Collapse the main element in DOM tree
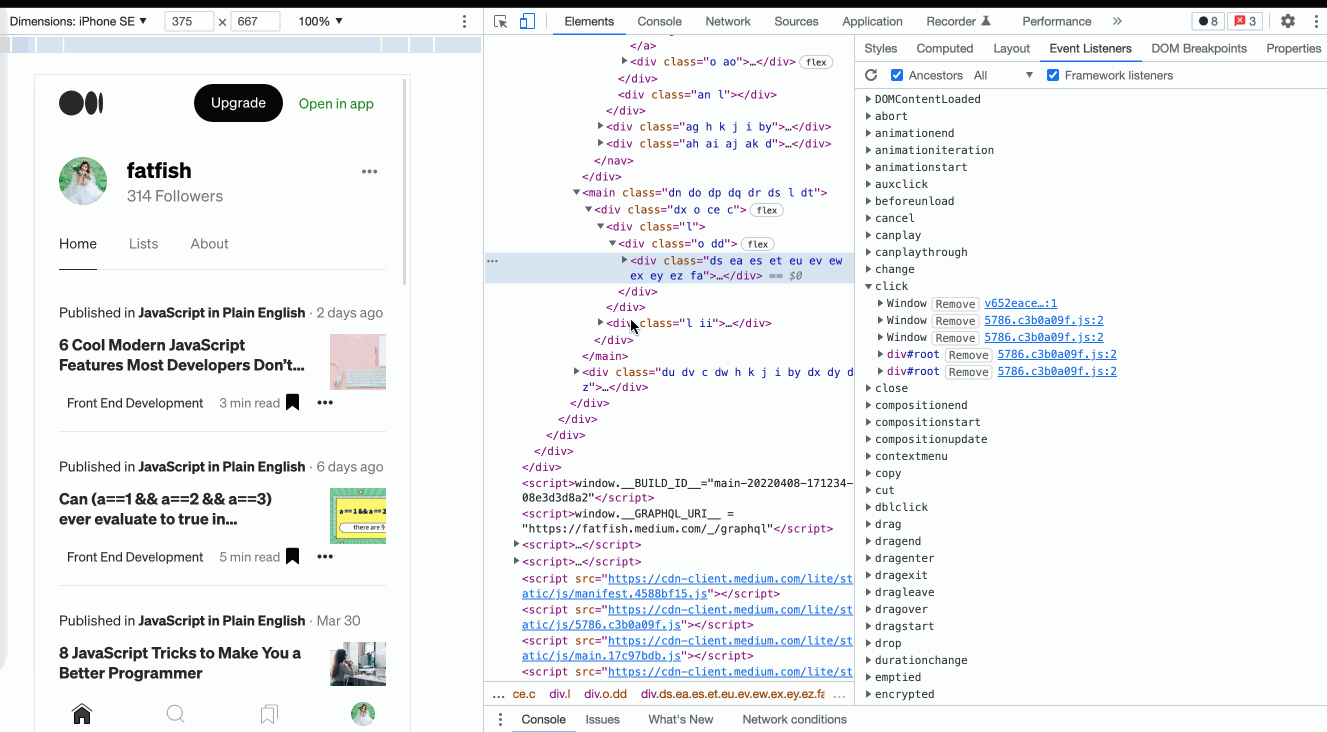This screenshot has width=1327, height=732. pyautogui.click(x=576, y=192)
